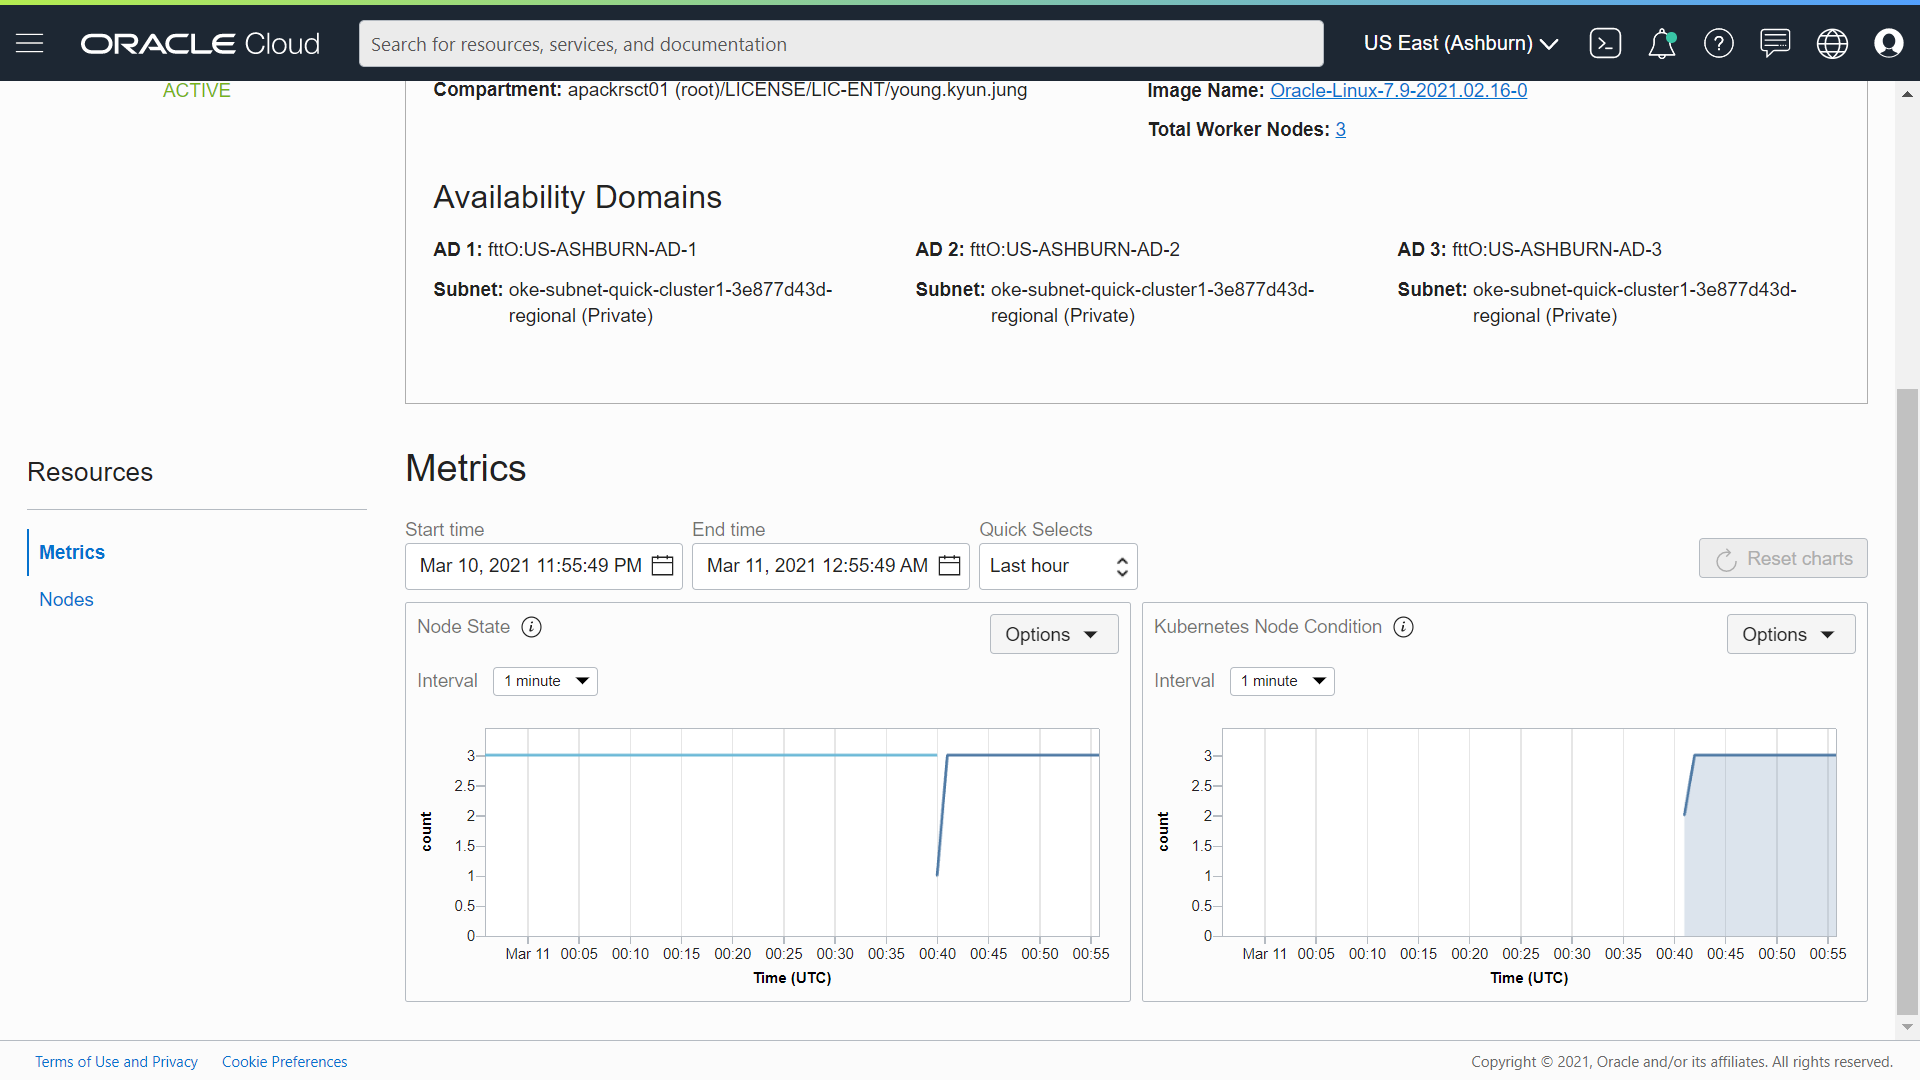Image resolution: width=1920 pixels, height=1080 pixels.
Task: Select Metrics in Resources menu
Action: [72, 552]
